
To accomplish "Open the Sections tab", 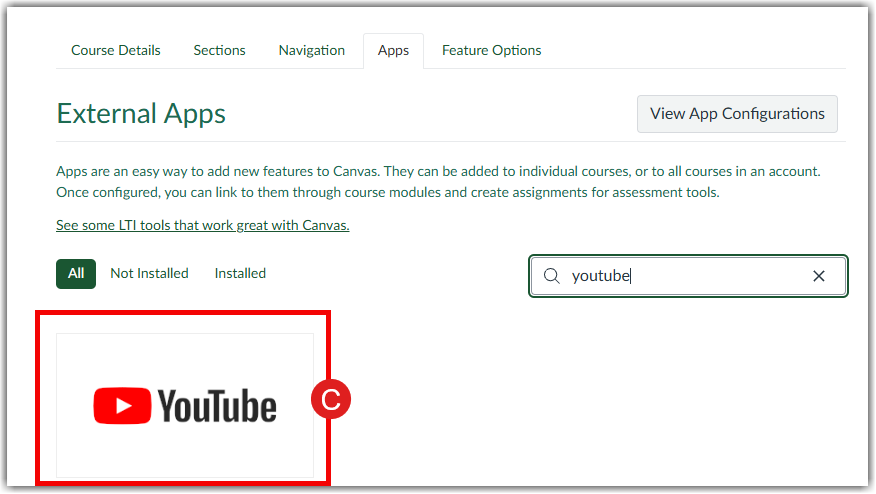I will tap(219, 50).
